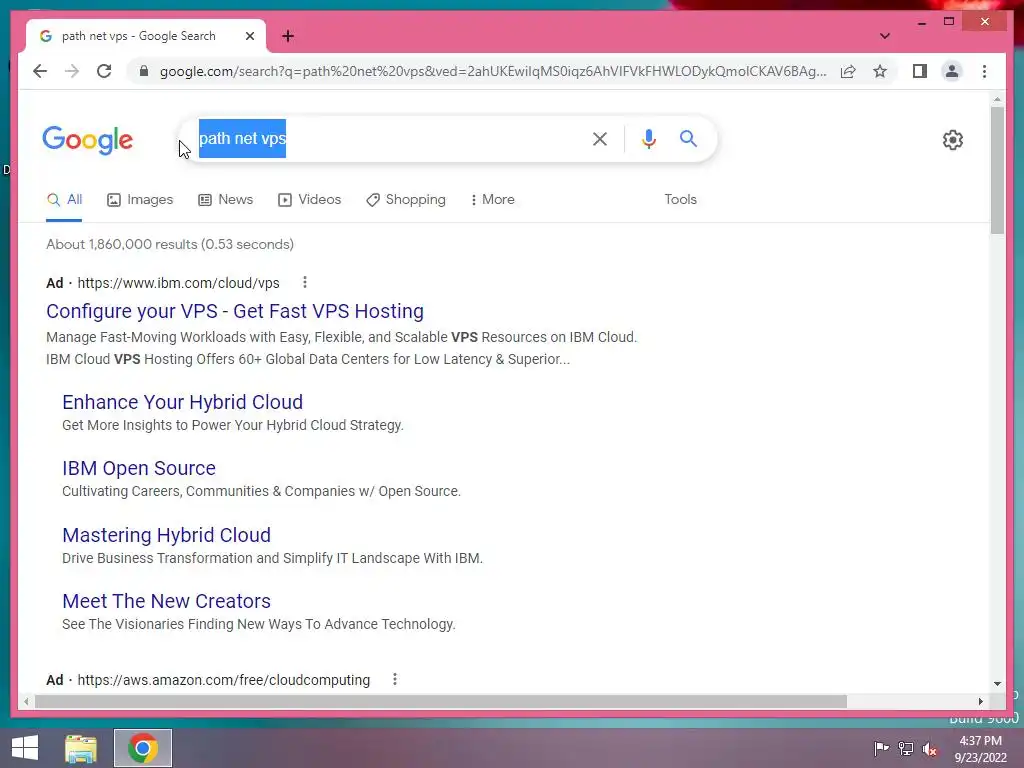Open Google quick settings gear
Image resolution: width=1024 pixels, height=768 pixels.
tap(952, 140)
